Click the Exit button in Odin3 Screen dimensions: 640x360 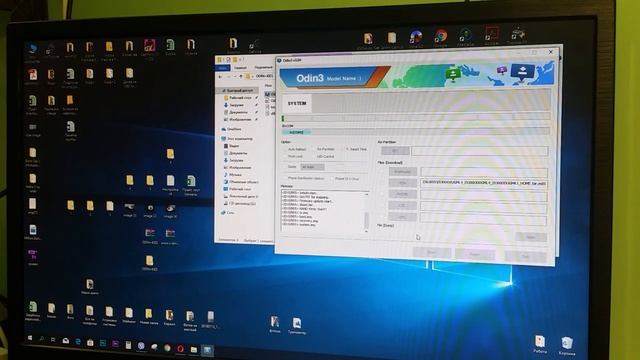tap(526, 256)
